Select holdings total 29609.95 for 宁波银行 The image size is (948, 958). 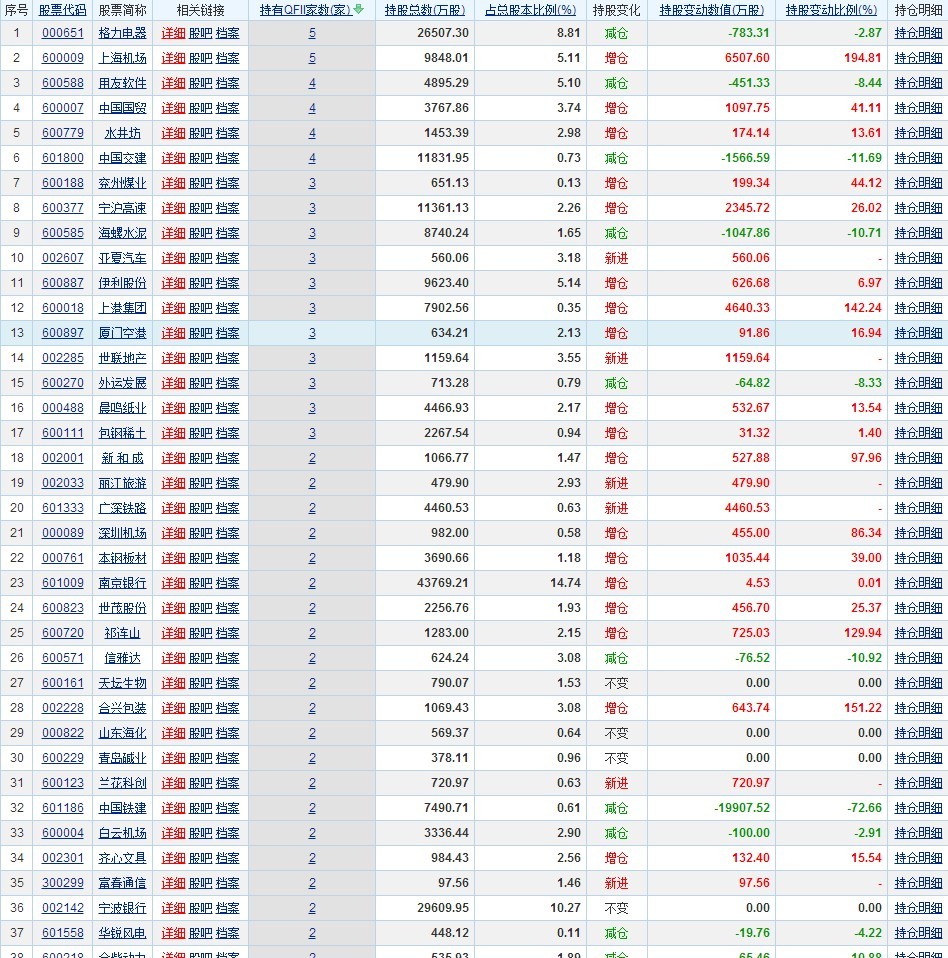pos(443,909)
